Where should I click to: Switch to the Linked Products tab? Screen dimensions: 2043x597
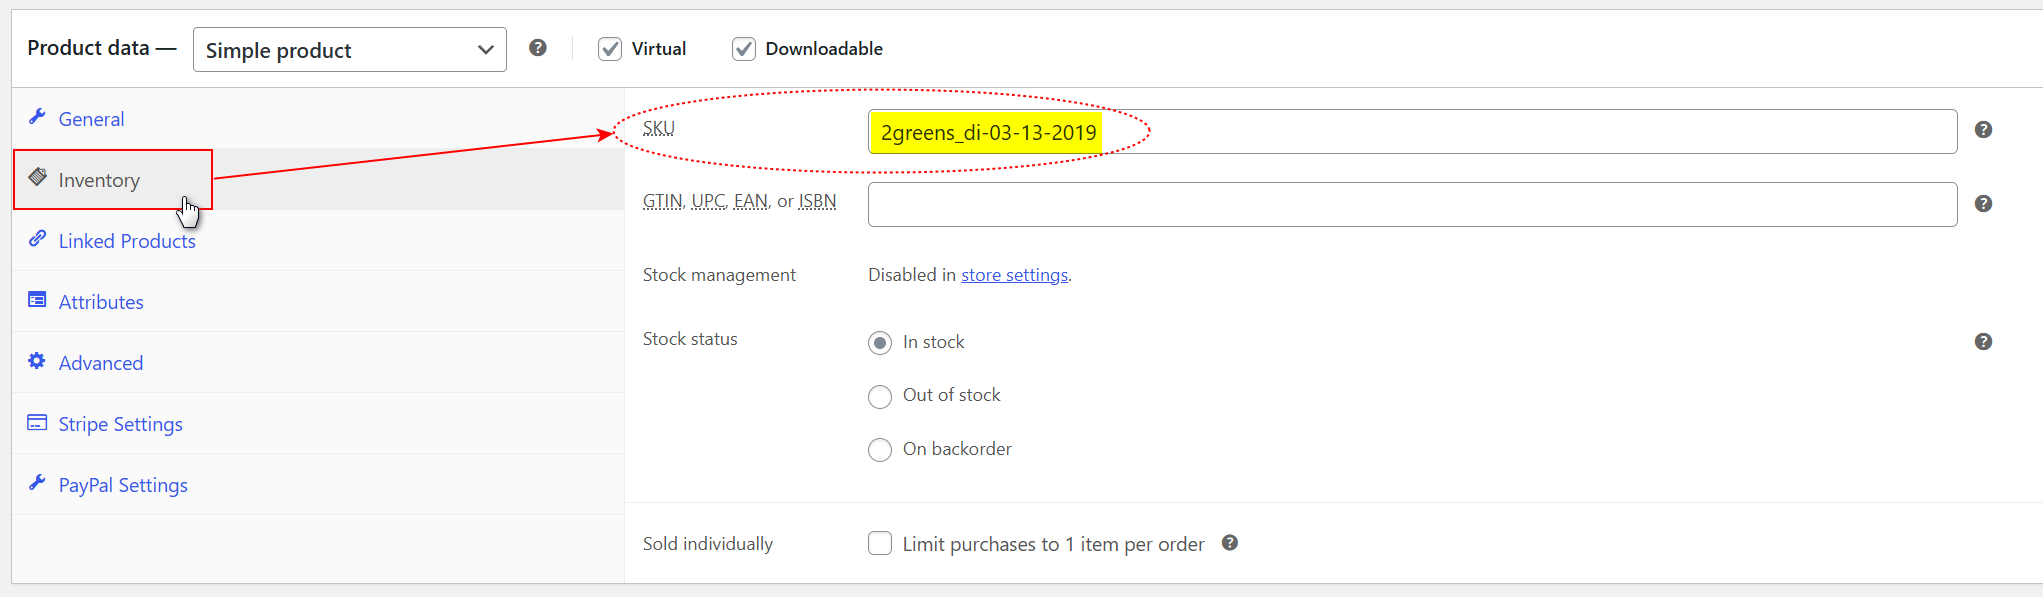tap(127, 241)
